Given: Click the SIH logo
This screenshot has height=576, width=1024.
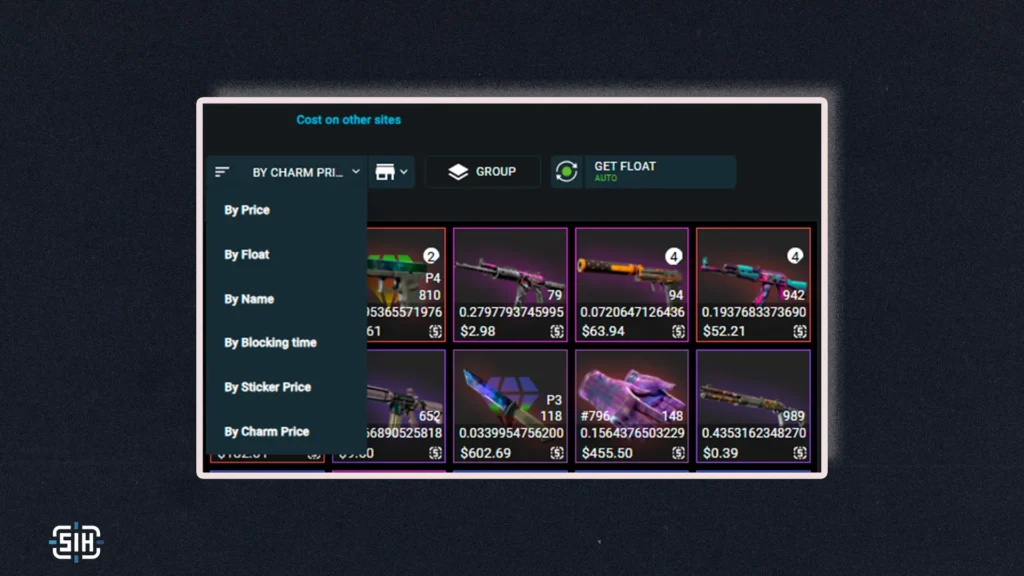Looking at the screenshot, I should (x=76, y=542).
